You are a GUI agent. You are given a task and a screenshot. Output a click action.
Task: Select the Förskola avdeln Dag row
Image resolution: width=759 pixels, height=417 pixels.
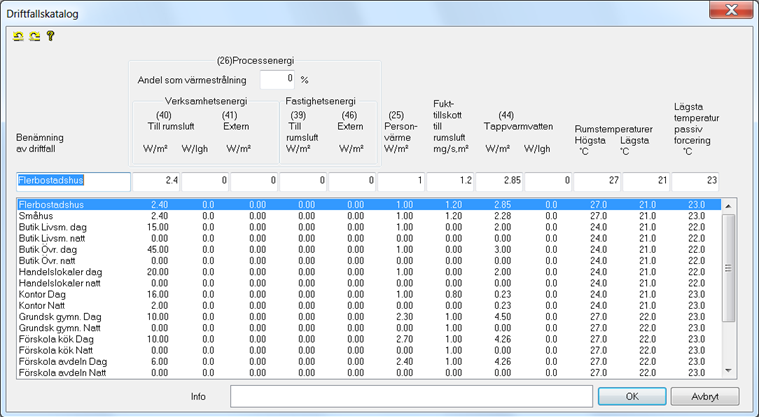369,361
